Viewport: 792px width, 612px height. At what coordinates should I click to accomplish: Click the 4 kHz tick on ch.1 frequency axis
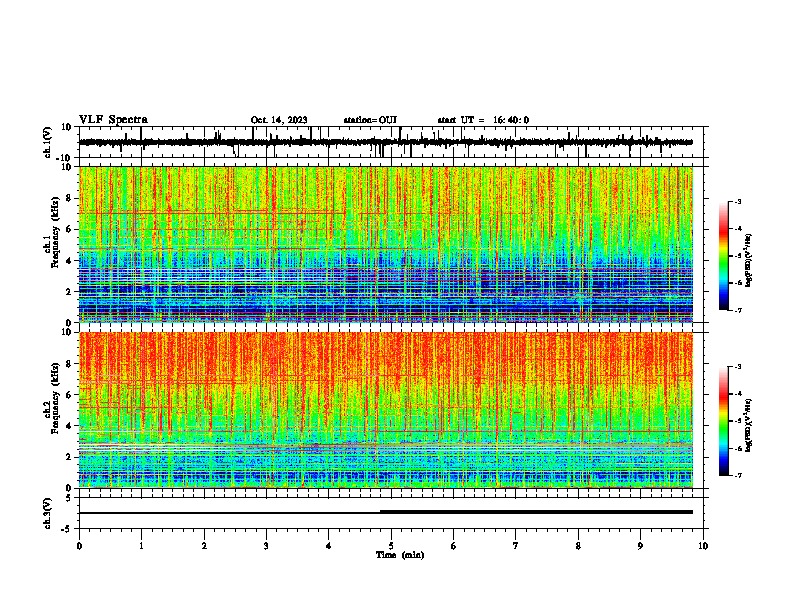coord(69,261)
